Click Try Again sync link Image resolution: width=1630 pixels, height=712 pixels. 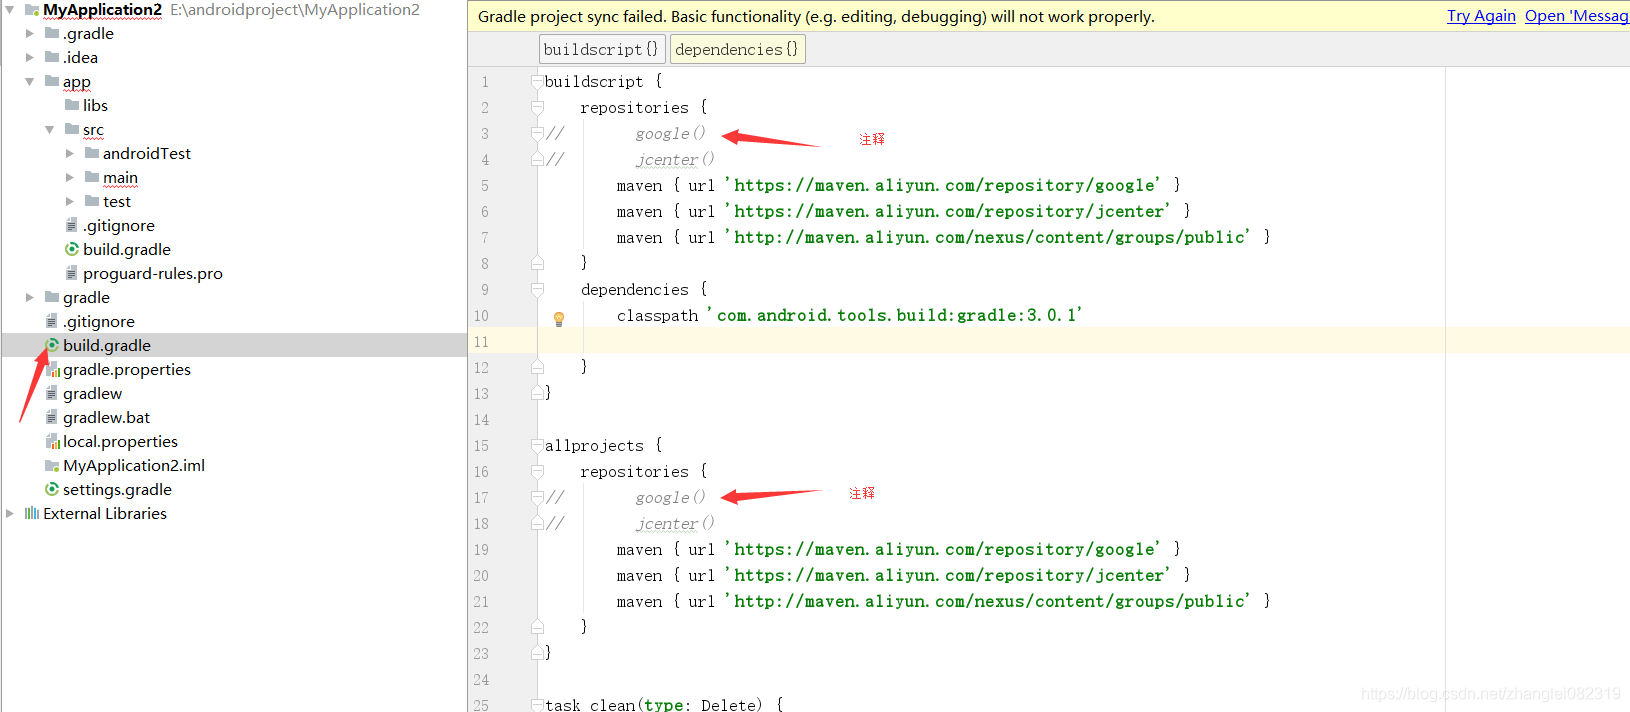click(x=1481, y=16)
